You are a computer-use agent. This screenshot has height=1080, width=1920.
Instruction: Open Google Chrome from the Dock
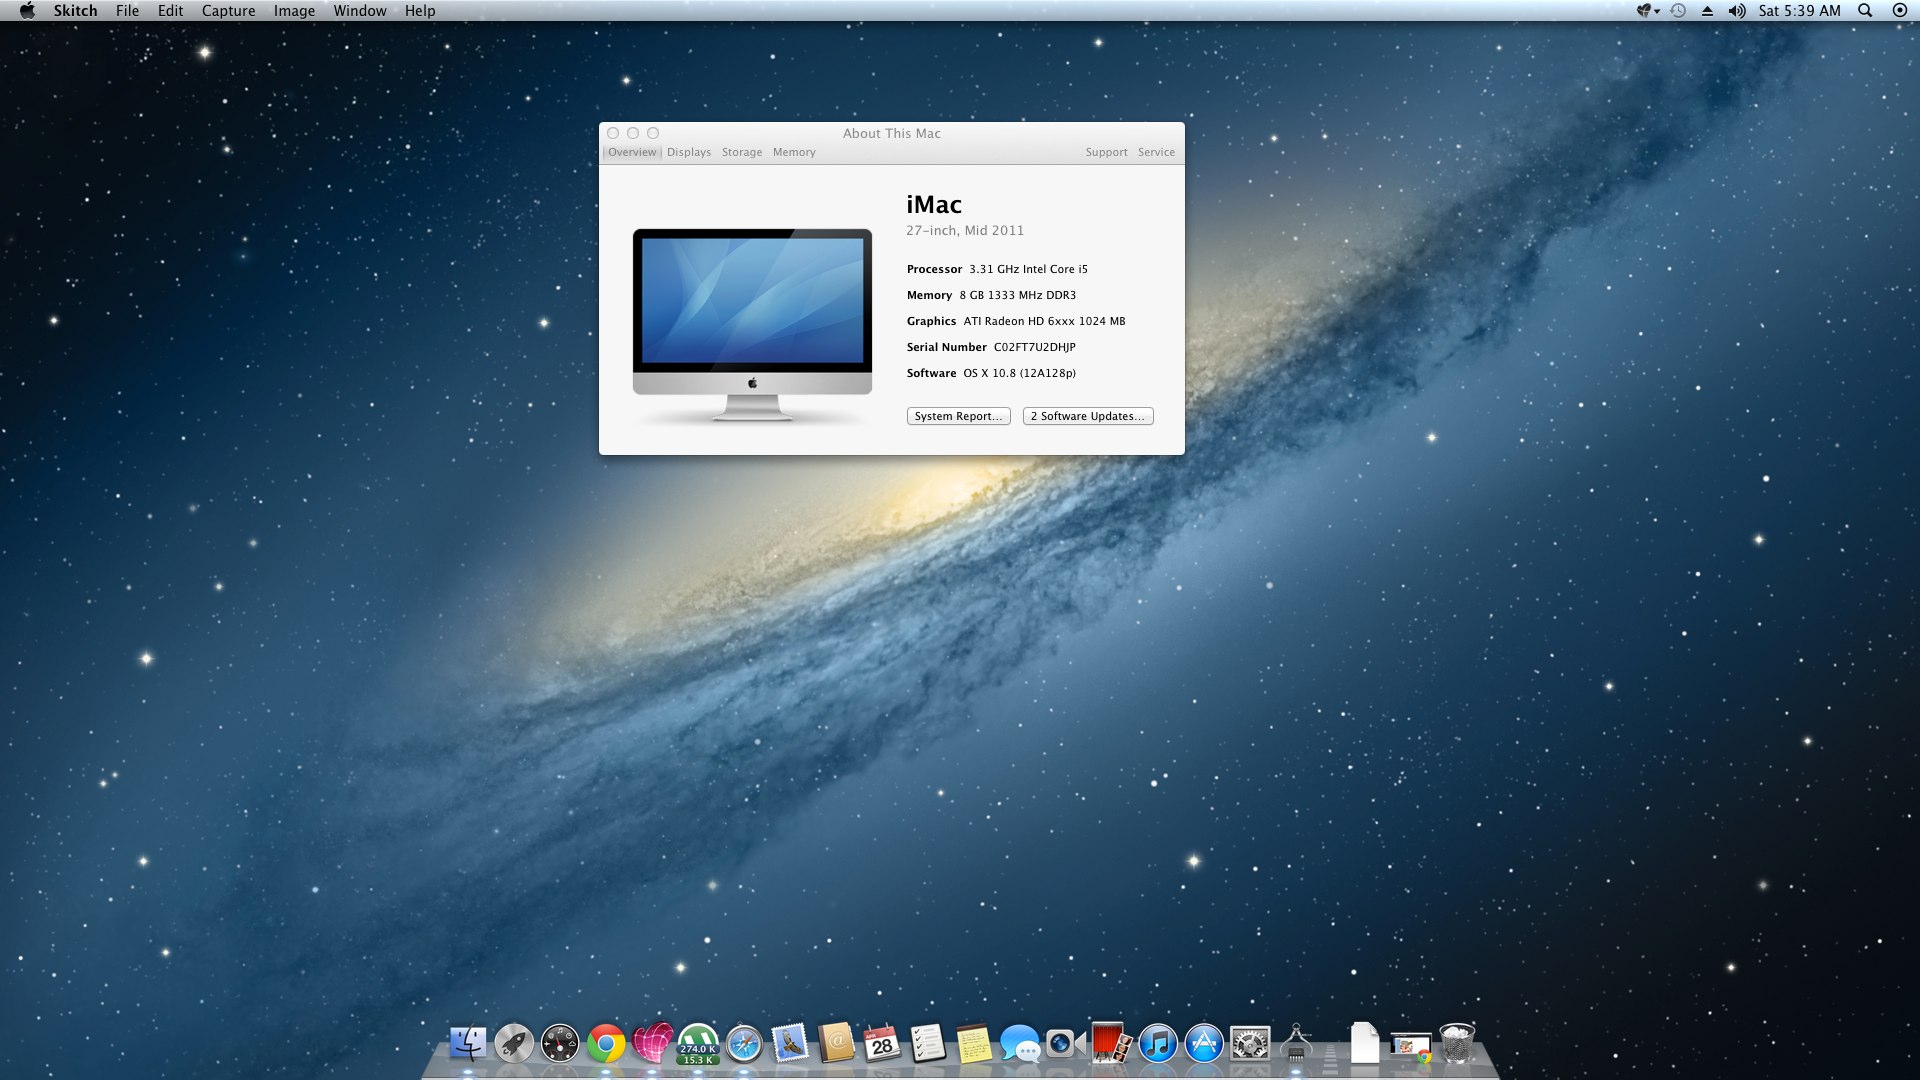tap(606, 1044)
